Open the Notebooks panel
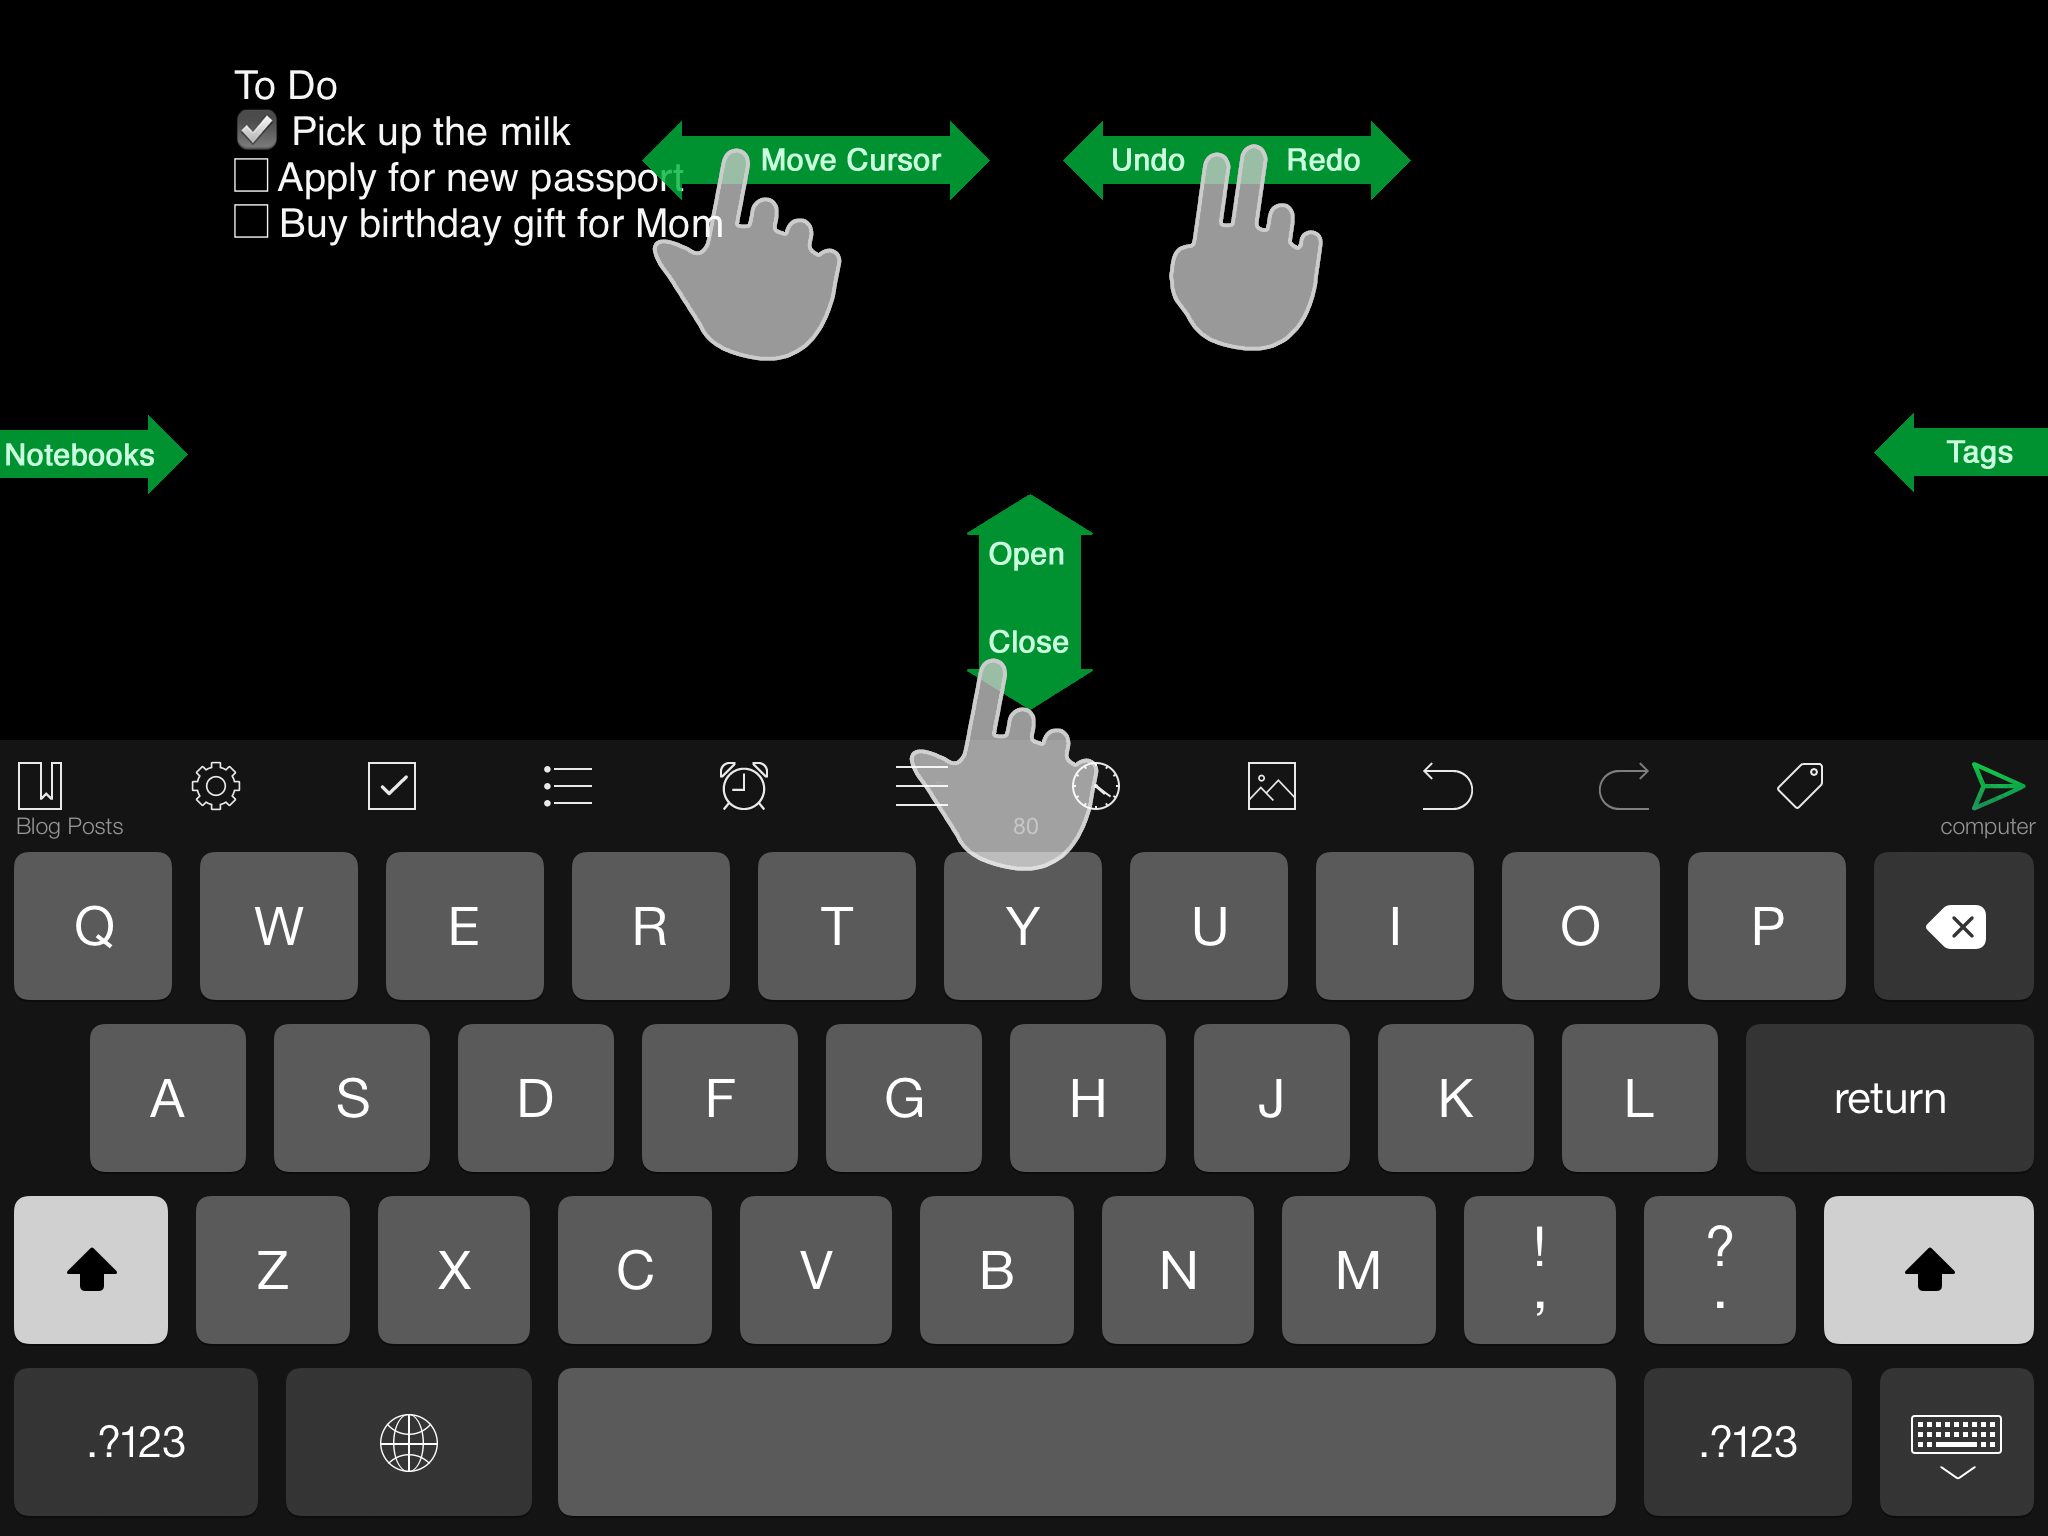2048x1536 pixels. 82,452
